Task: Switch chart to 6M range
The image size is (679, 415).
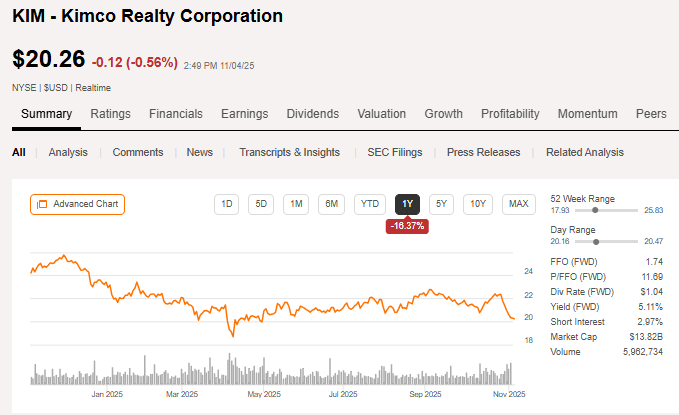Action: click(x=332, y=204)
